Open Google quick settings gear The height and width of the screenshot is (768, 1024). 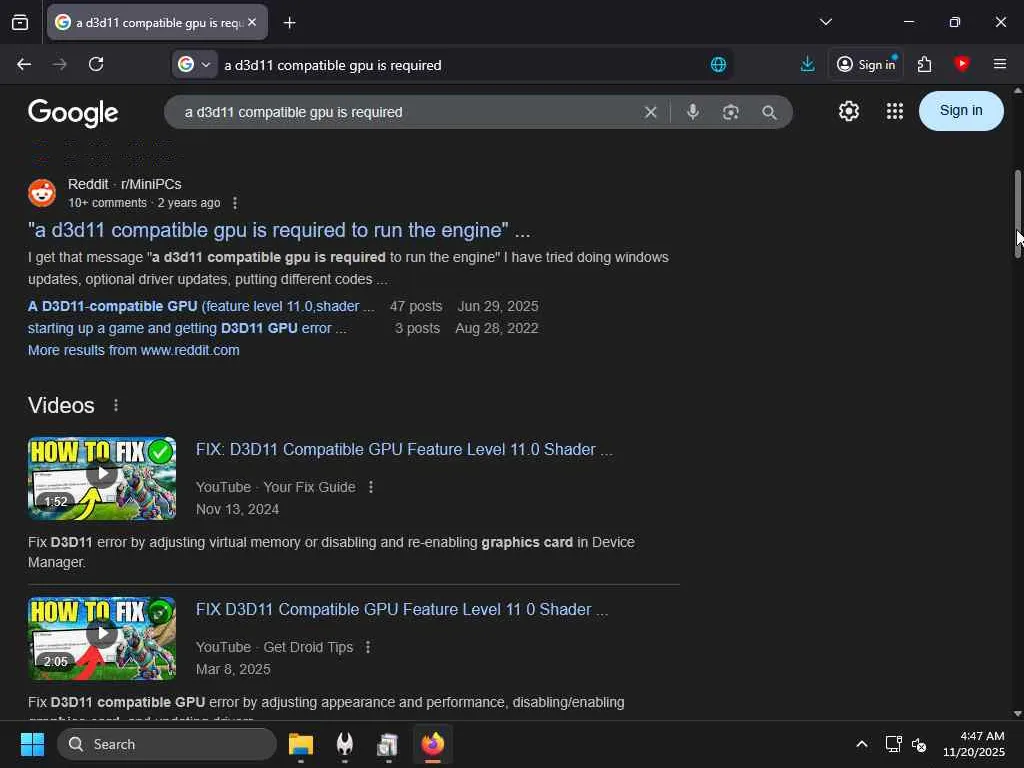pyautogui.click(x=848, y=112)
